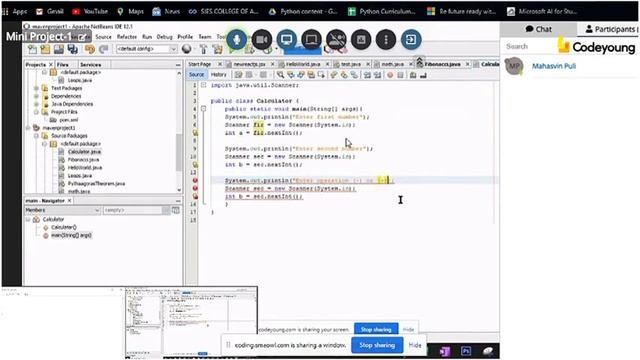Expand the Test Packages tree node
The height and width of the screenshot is (360, 640).
36,88
